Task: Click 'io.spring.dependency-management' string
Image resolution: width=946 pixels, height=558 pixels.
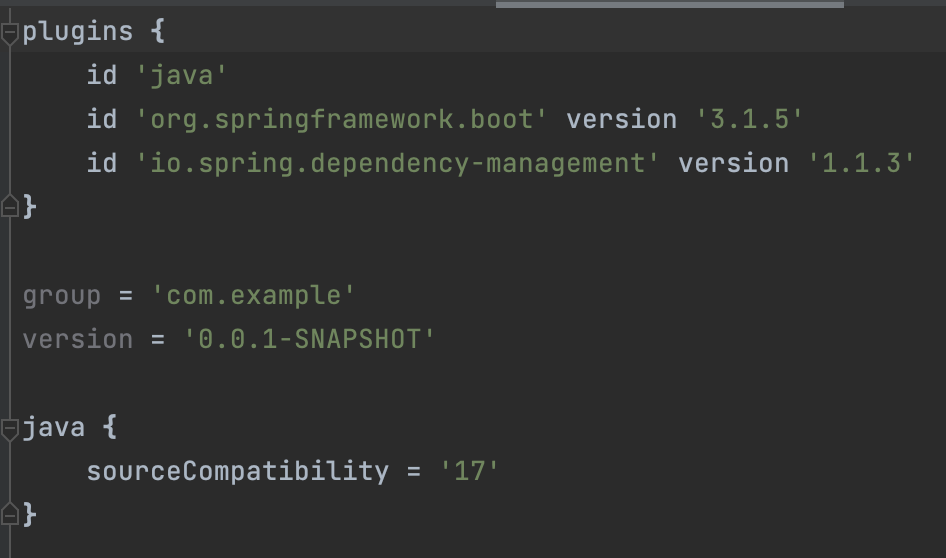Action: (x=398, y=163)
